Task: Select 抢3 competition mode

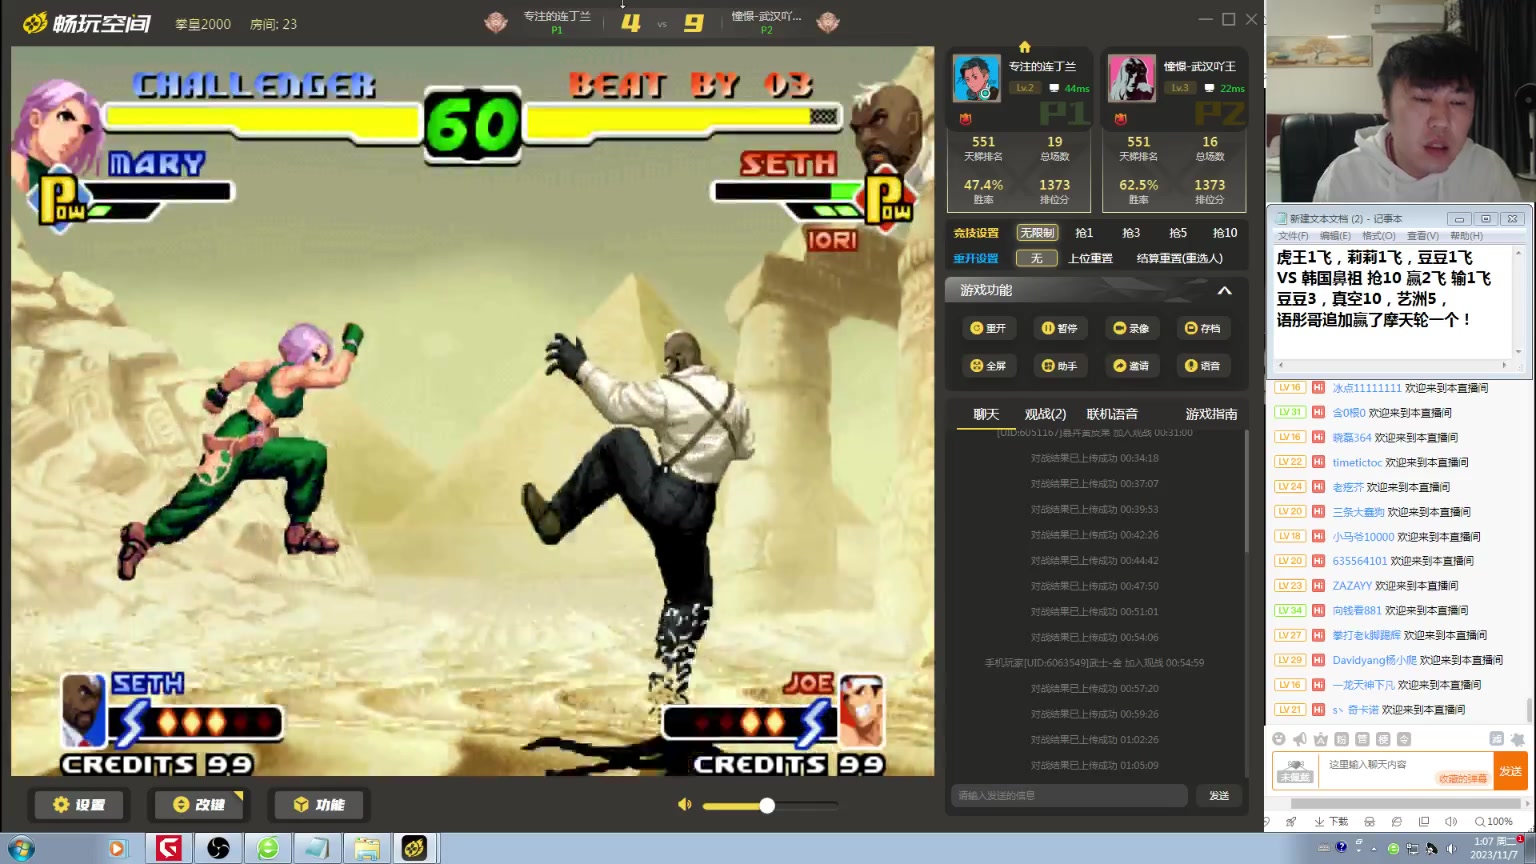Action: 1131,233
